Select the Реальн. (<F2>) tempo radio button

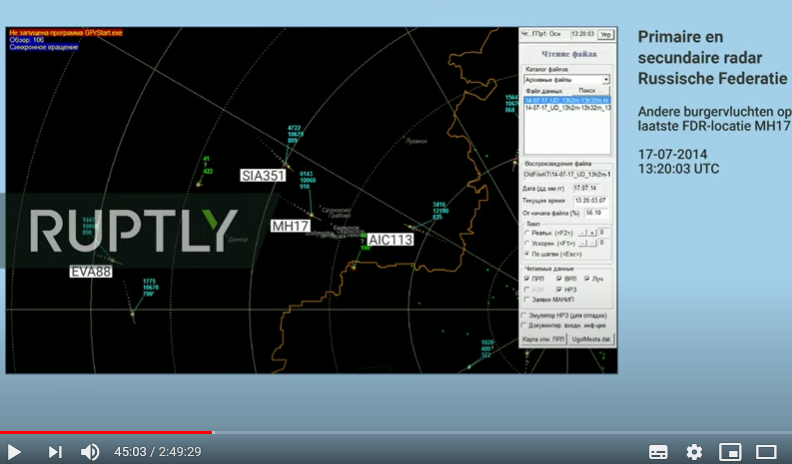click(x=527, y=233)
